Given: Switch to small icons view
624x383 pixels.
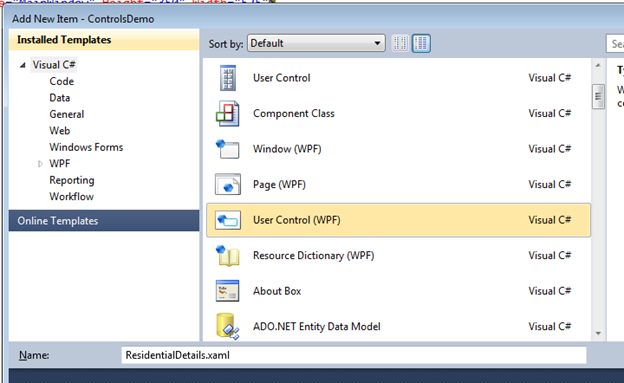Looking at the screenshot, I should coord(400,43).
